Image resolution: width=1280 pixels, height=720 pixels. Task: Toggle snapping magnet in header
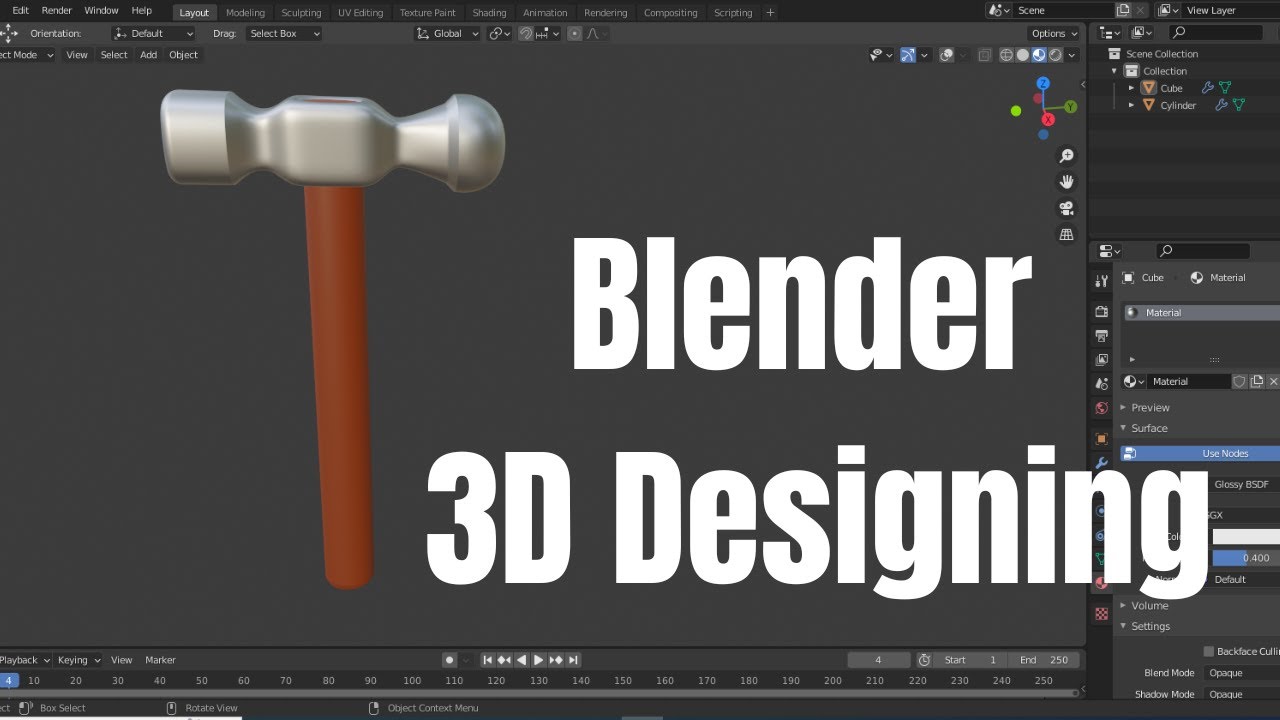pos(527,33)
